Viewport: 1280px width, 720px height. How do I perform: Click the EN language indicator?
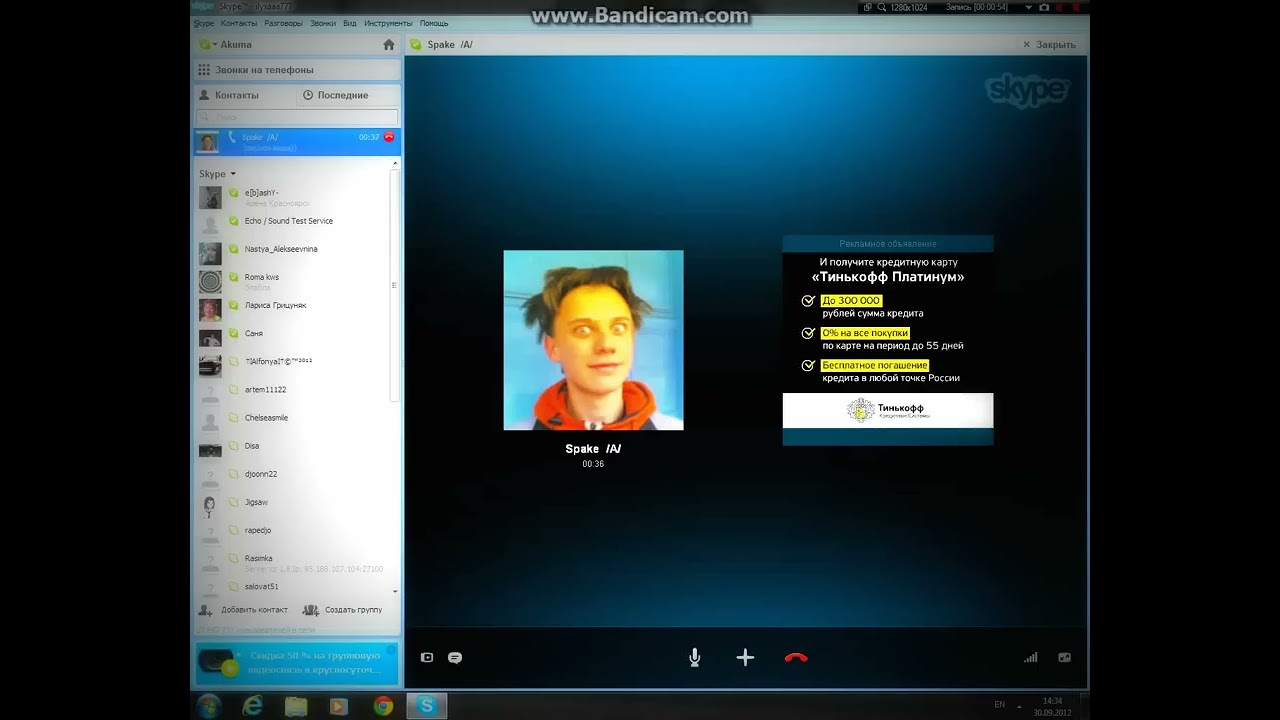click(1000, 705)
